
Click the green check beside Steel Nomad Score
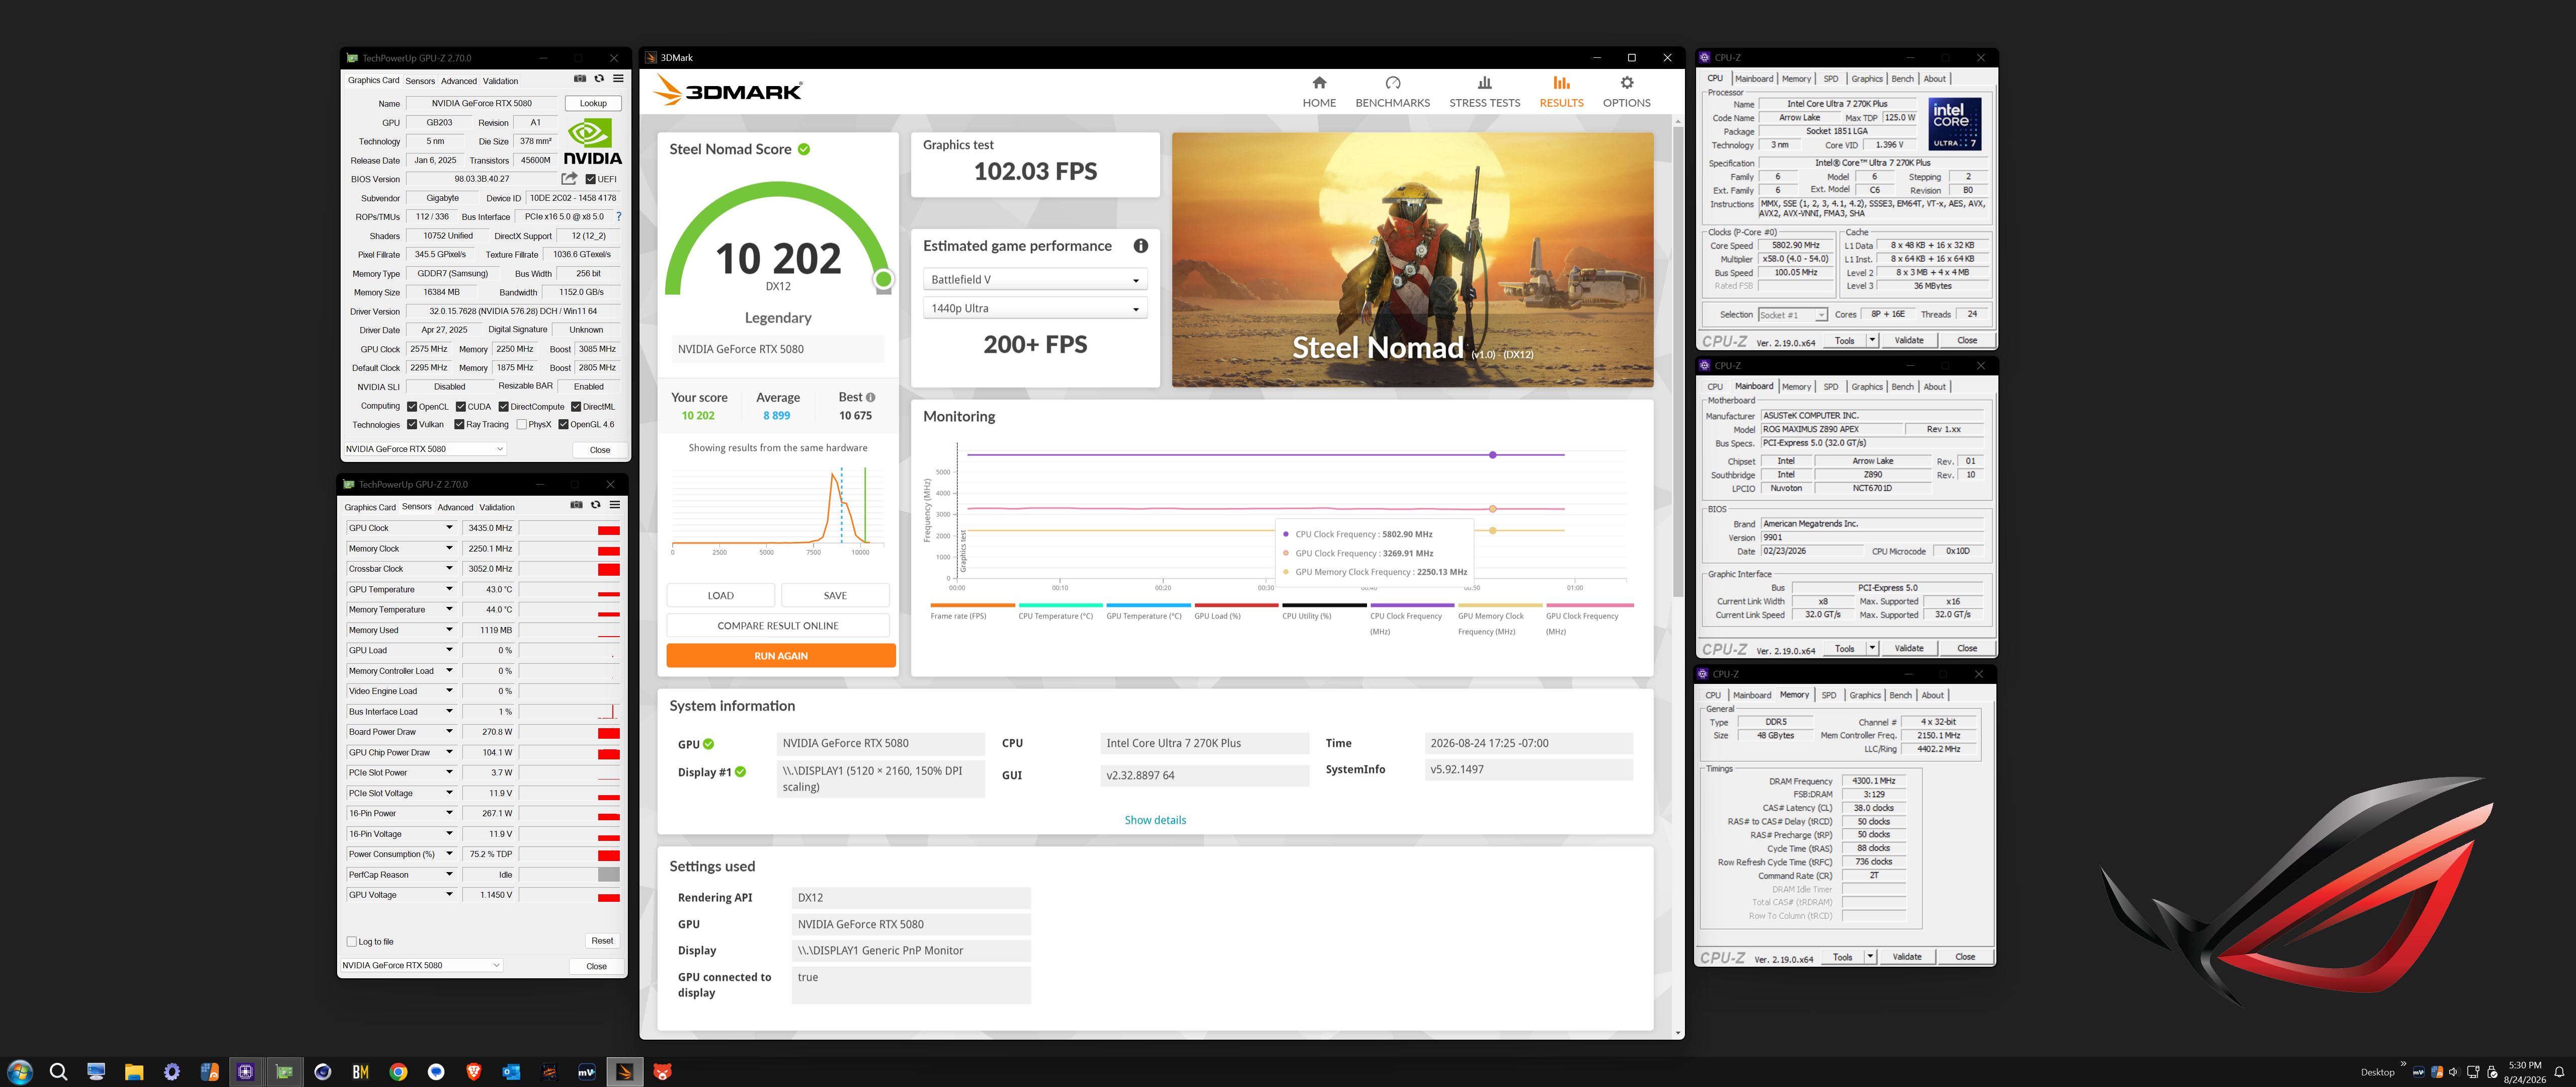[804, 149]
